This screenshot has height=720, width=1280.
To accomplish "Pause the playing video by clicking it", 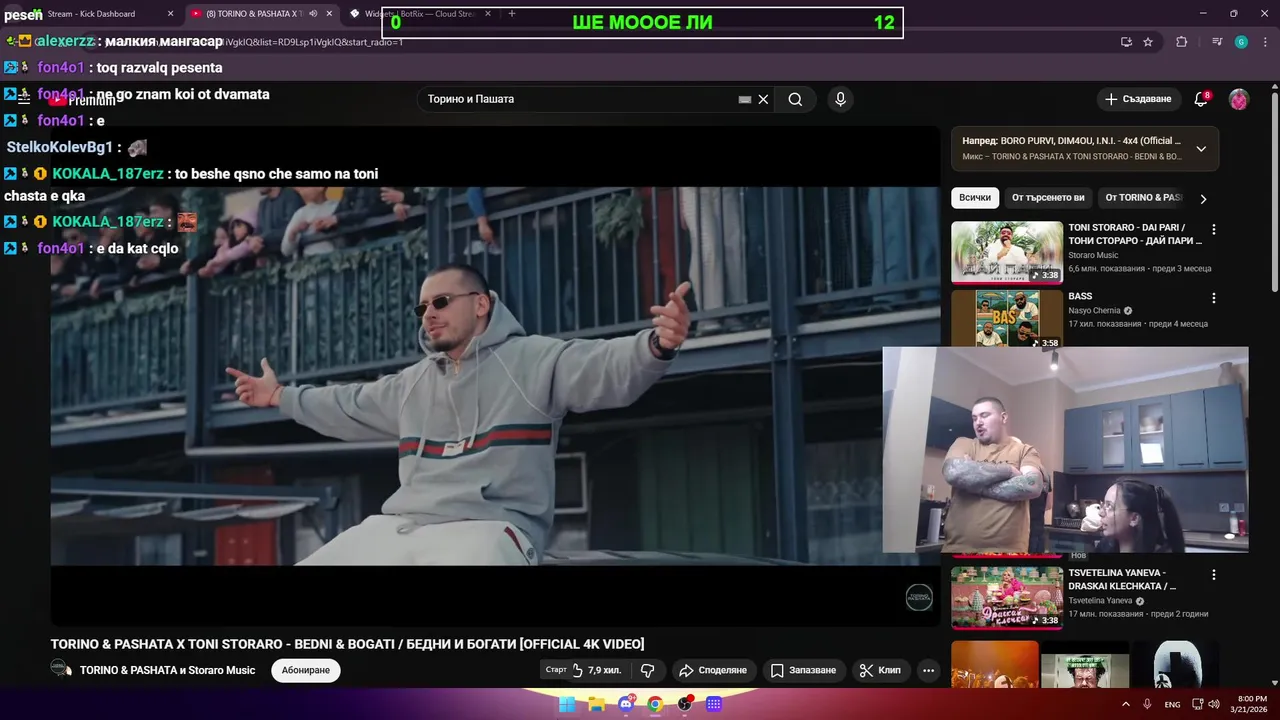I will (x=495, y=376).
